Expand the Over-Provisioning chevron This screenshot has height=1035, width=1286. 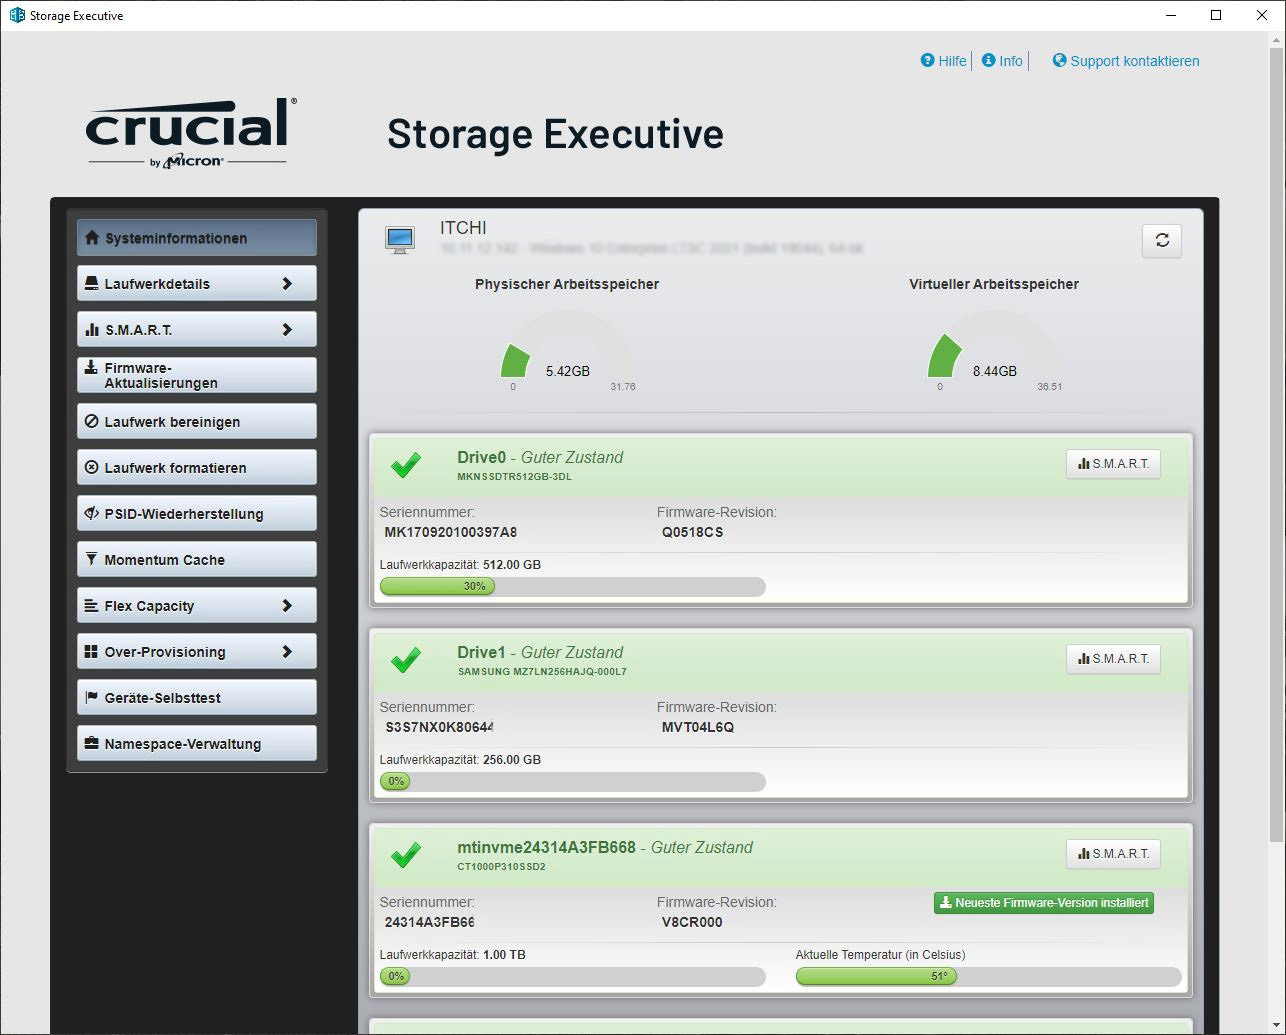[x=287, y=652]
